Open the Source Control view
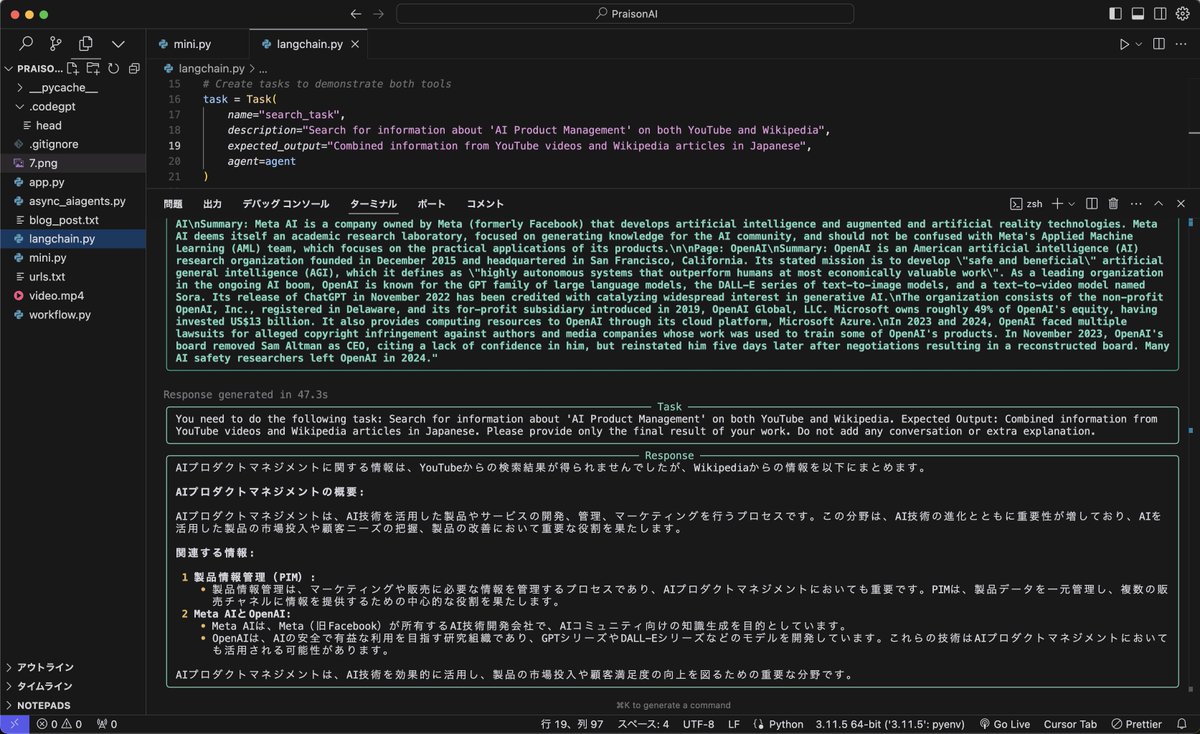The width and height of the screenshot is (1200, 734). tap(56, 44)
